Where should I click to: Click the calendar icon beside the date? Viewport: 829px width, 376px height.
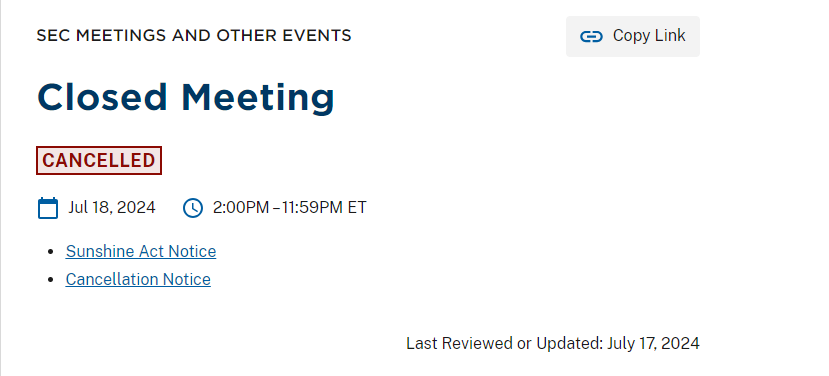[48, 208]
